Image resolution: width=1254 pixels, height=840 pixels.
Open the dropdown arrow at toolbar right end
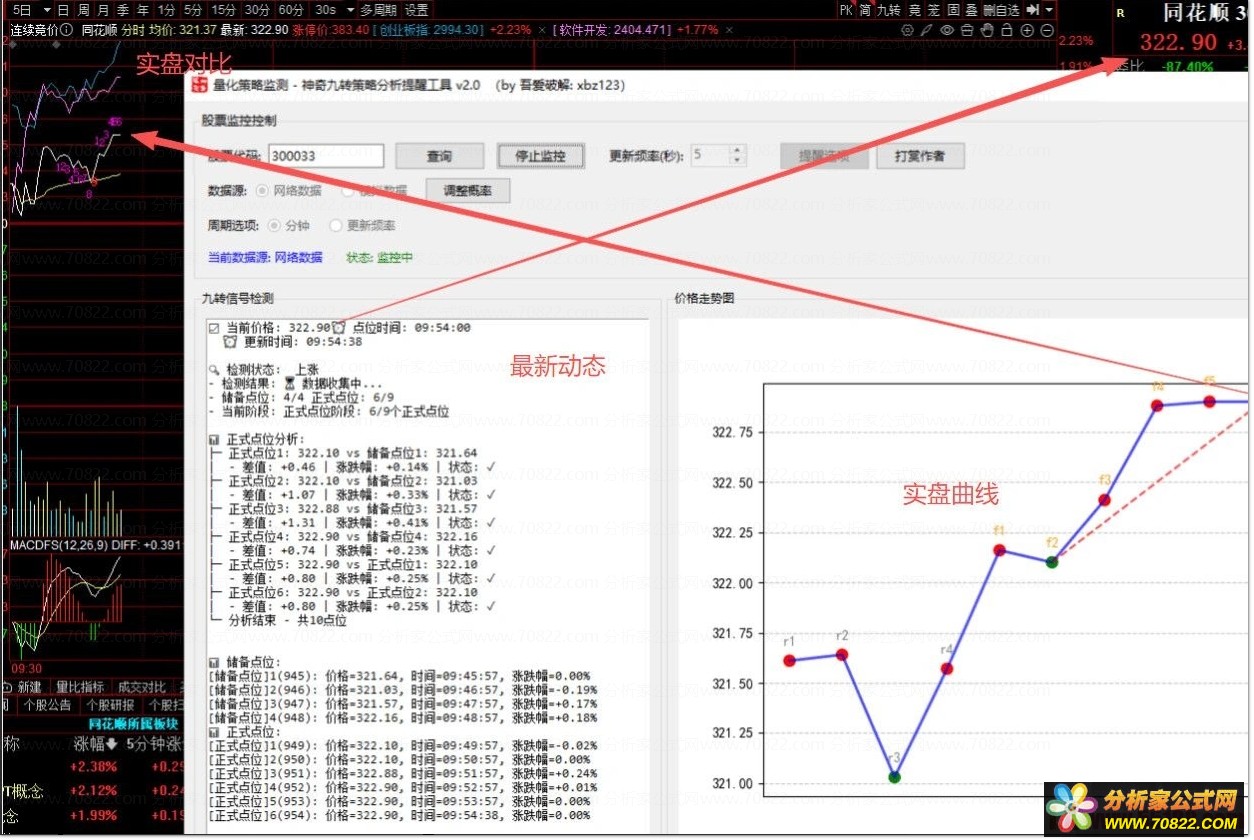[1049, 10]
